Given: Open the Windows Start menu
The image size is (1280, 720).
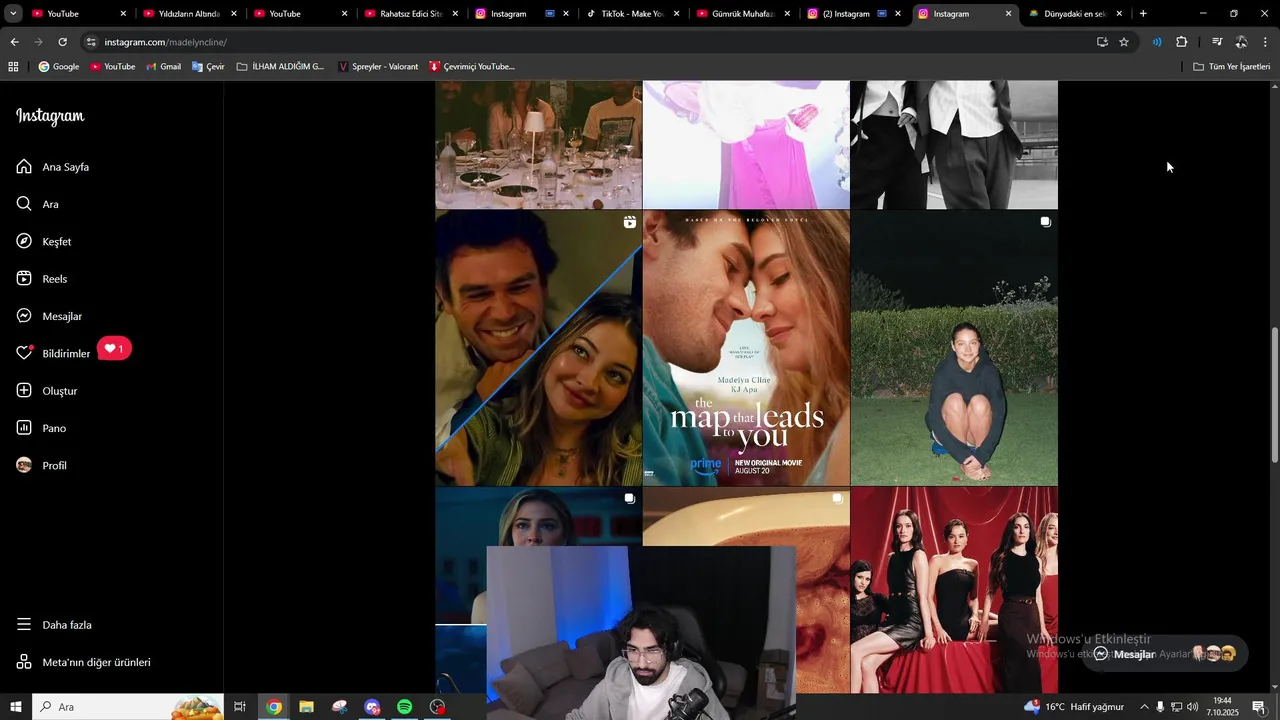Looking at the screenshot, I should point(15,707).
